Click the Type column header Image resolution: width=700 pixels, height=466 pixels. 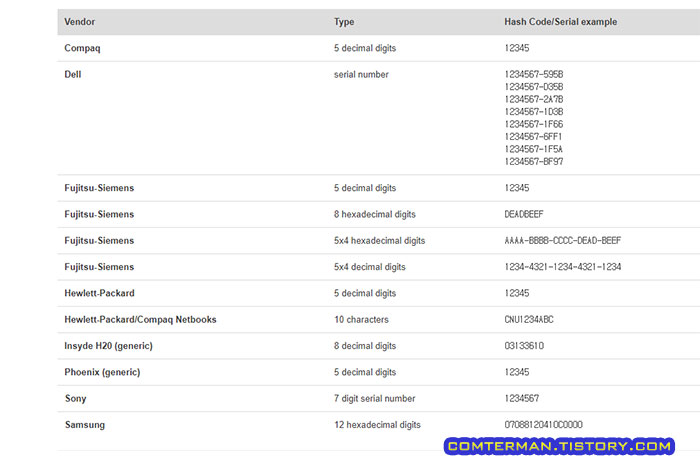click(344, 21)
